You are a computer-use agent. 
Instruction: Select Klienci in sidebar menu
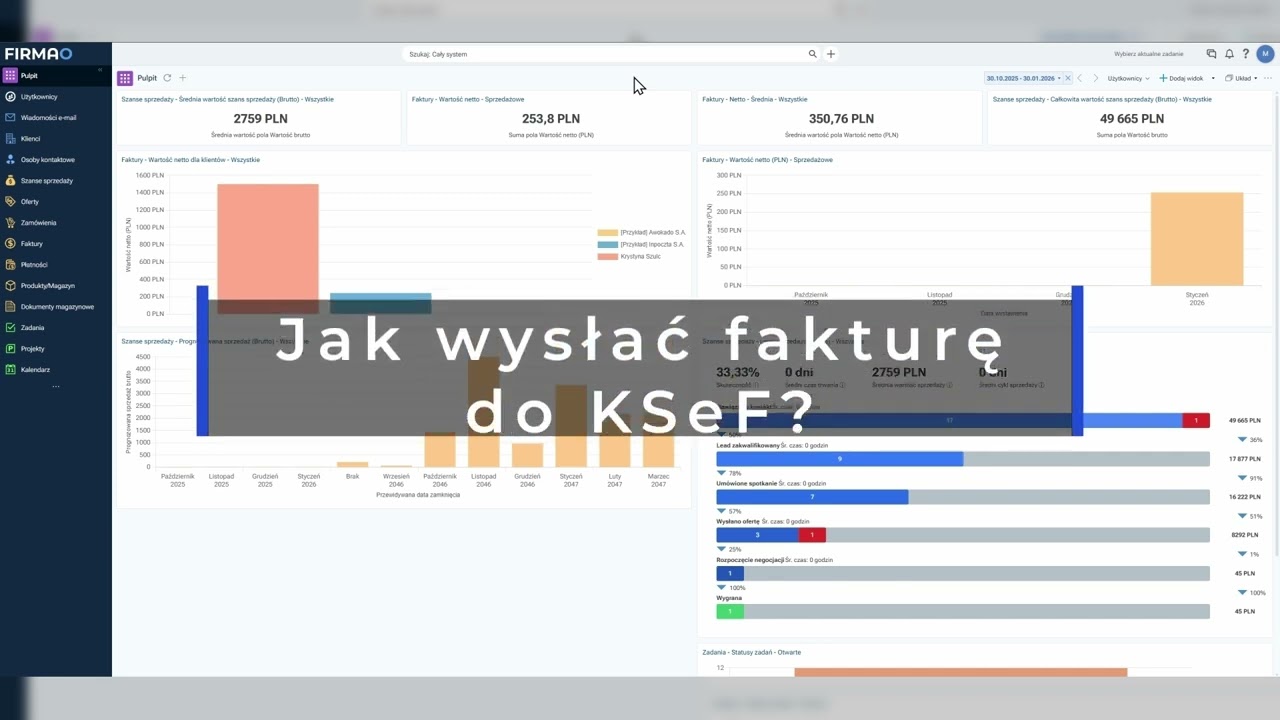pos(31,139)
